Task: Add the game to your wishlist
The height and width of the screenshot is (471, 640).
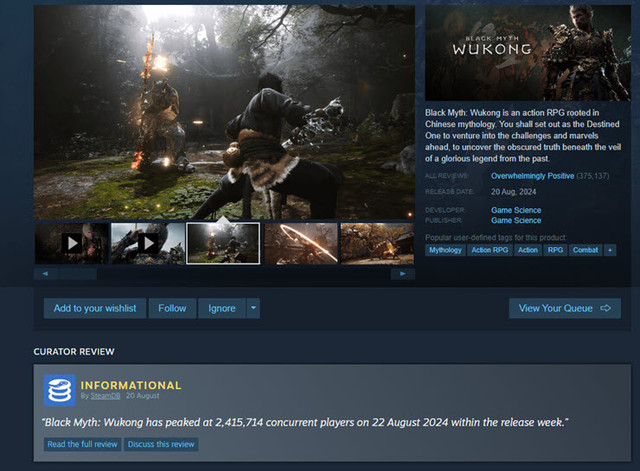Action: point(95,308)
